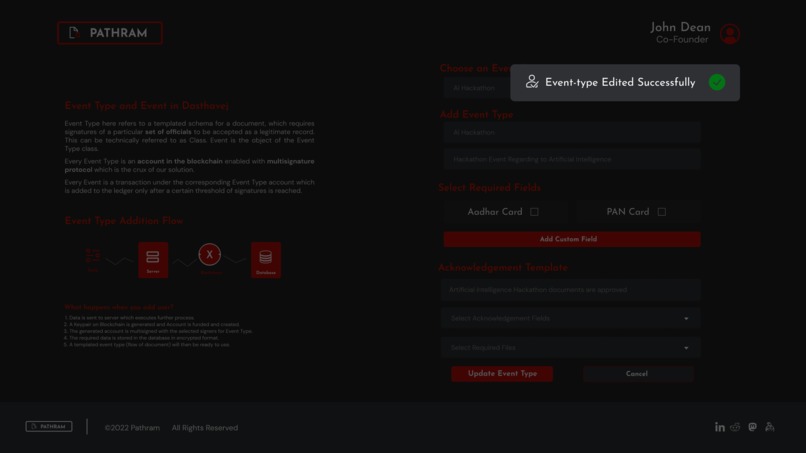Expand Select Acknowledgement Fields dropdown
This screenshot has height=453, width=806.
(x=571, y=318)
